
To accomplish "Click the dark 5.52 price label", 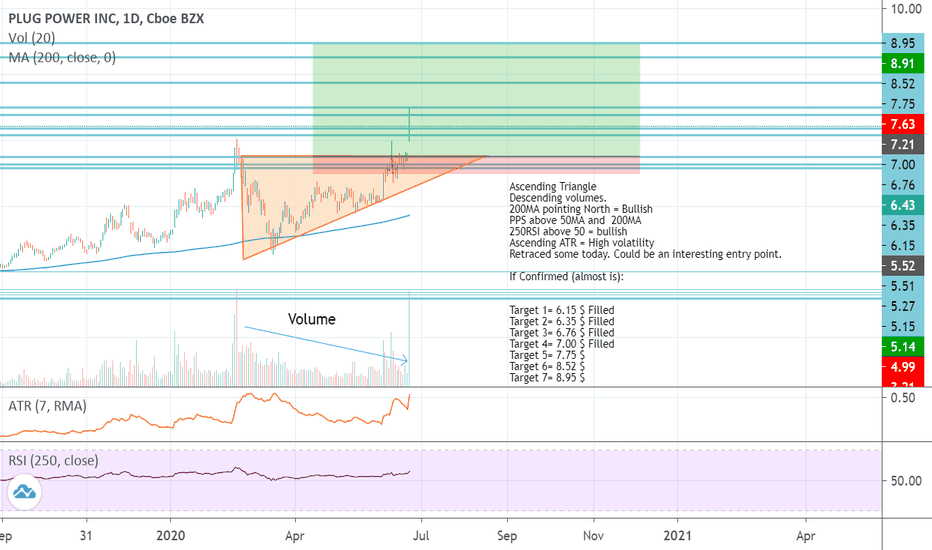I will coord(902,266).
